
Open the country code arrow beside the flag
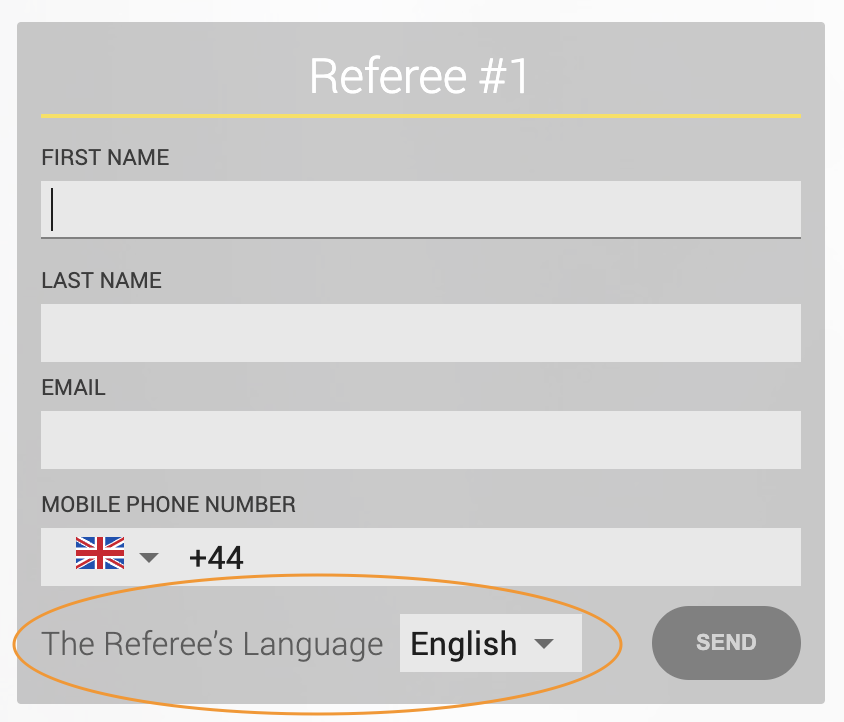[149, 557]
